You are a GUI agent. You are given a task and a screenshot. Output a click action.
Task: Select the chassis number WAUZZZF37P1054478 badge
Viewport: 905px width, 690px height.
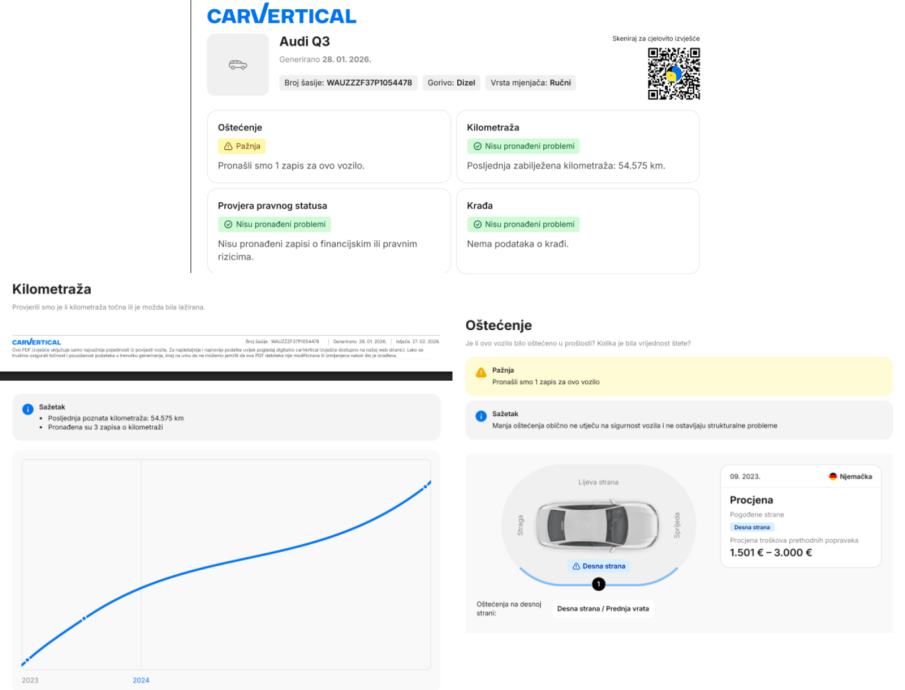348,83
